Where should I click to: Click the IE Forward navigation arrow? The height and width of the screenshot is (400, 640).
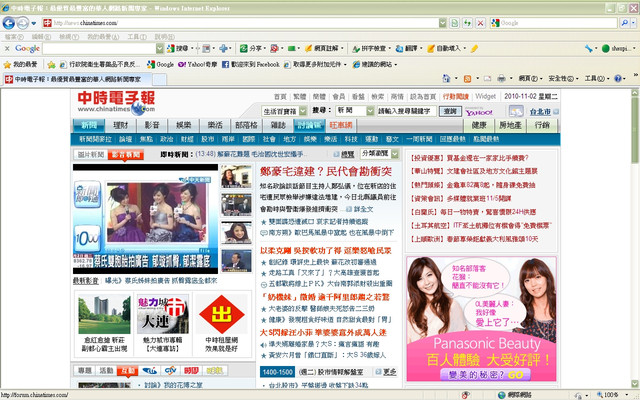point(22,23)
